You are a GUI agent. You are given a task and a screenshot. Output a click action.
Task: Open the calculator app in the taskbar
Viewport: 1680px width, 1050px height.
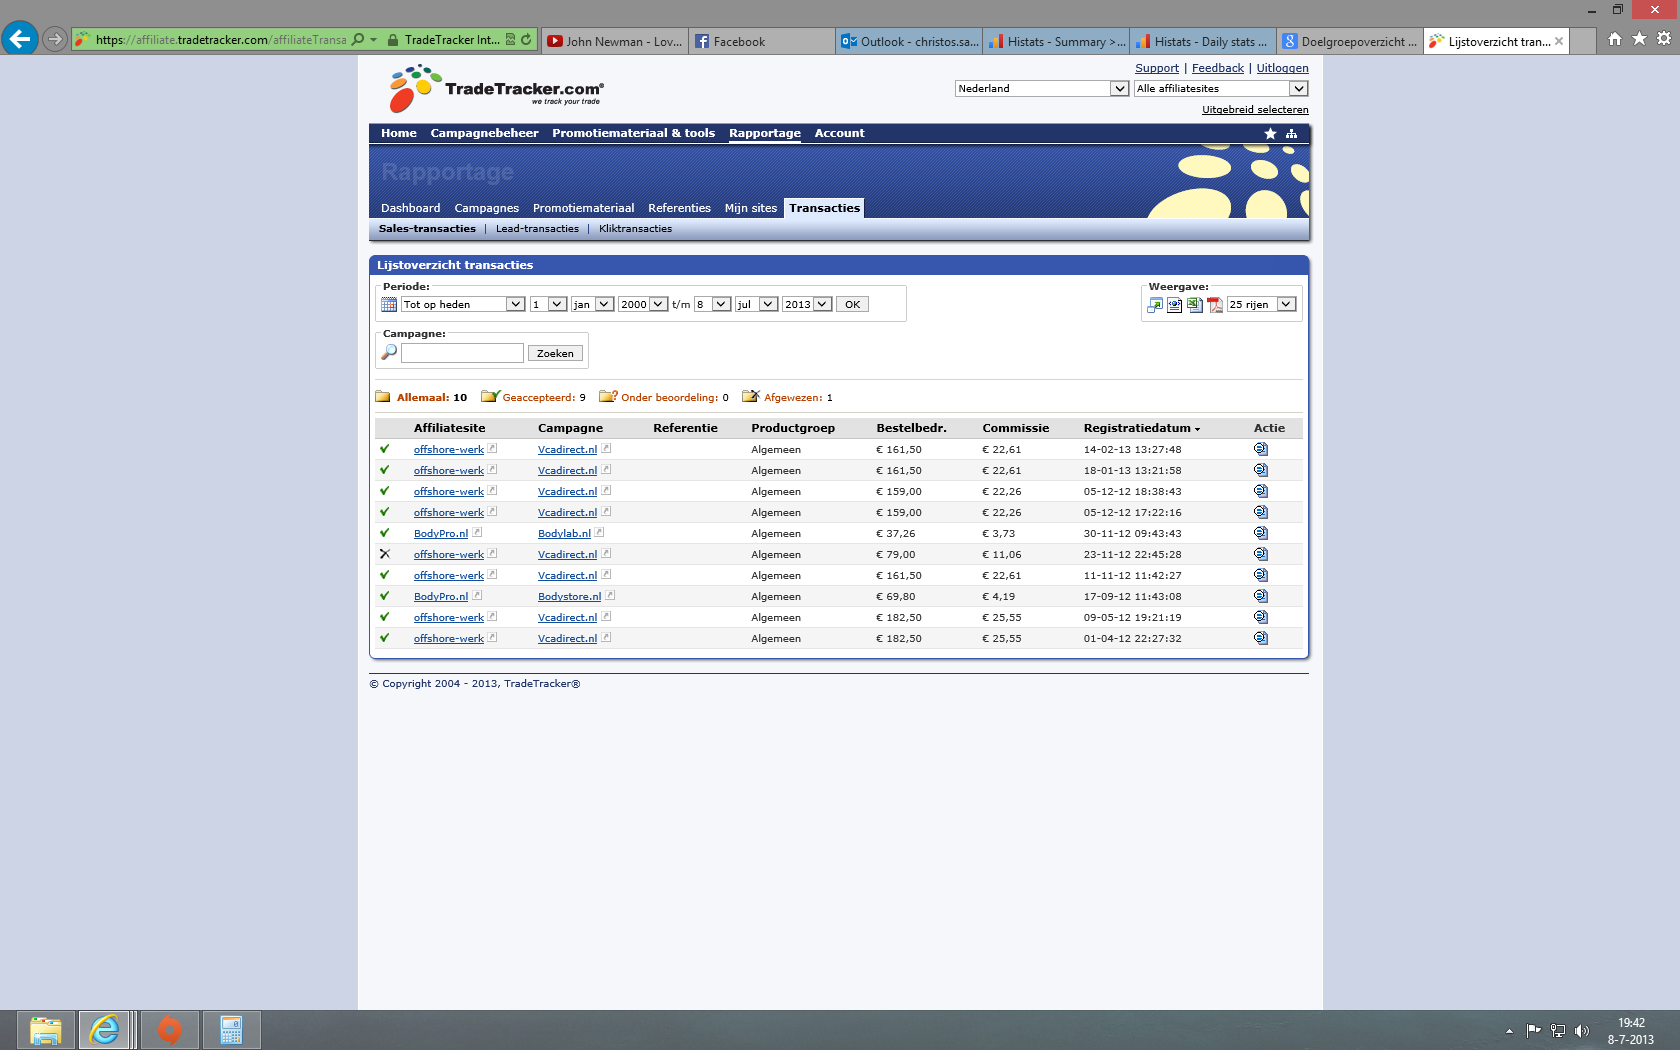point(231,1030)
